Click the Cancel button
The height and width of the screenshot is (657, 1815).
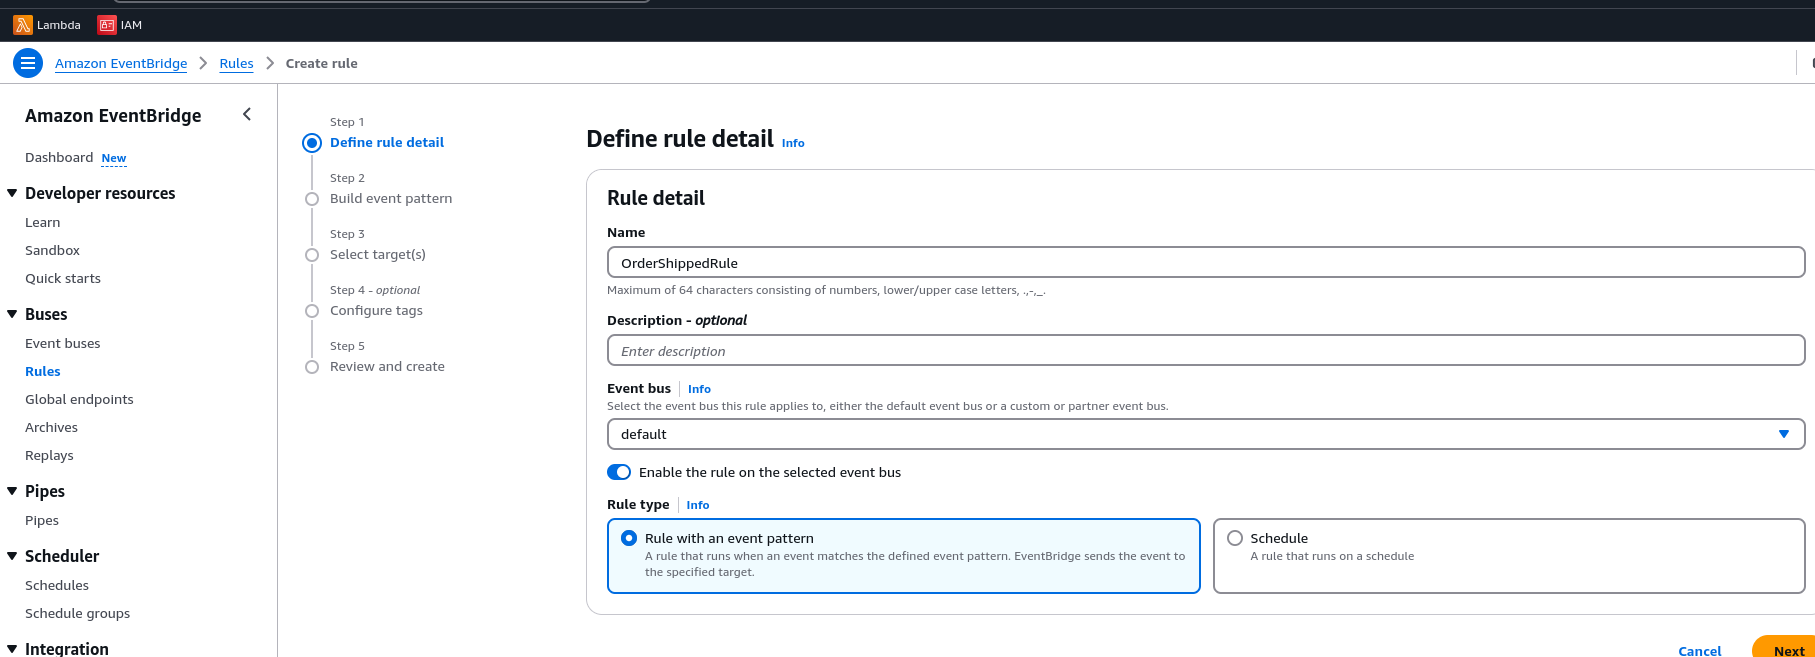pyautogui.click(x=1699, y=650)
